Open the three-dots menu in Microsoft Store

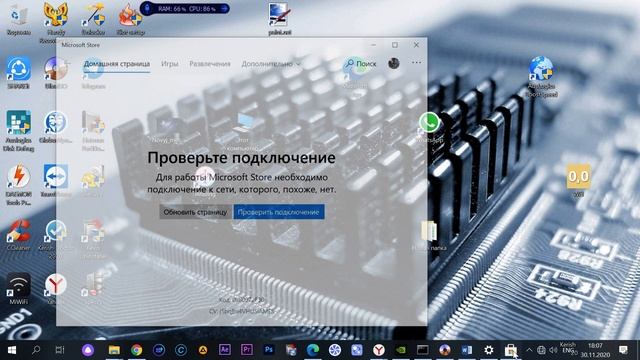(416, 63)
